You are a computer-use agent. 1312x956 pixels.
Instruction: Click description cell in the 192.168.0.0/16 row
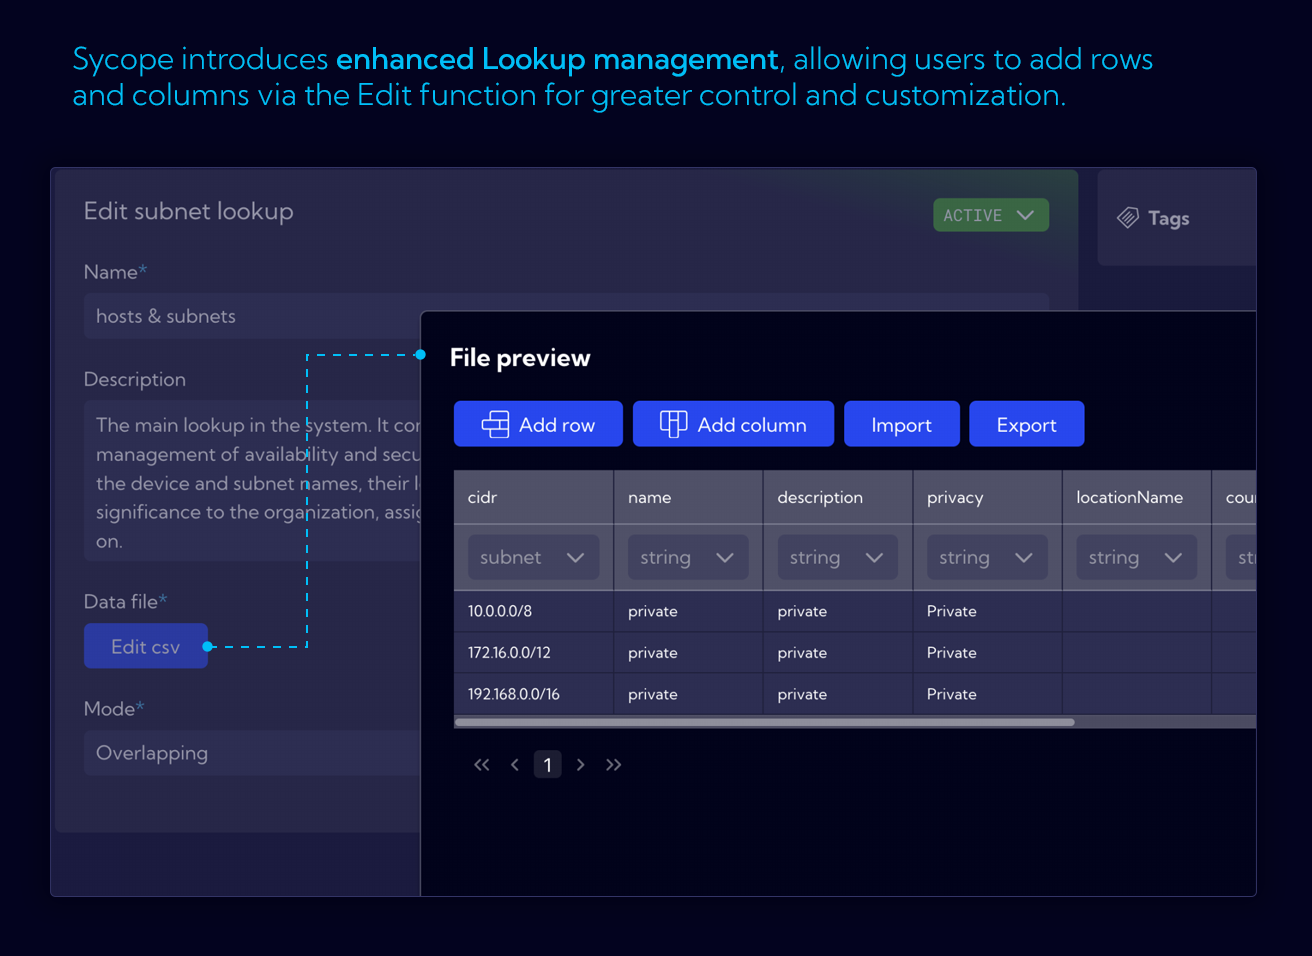pyautogui.click(x=838, y=694)
